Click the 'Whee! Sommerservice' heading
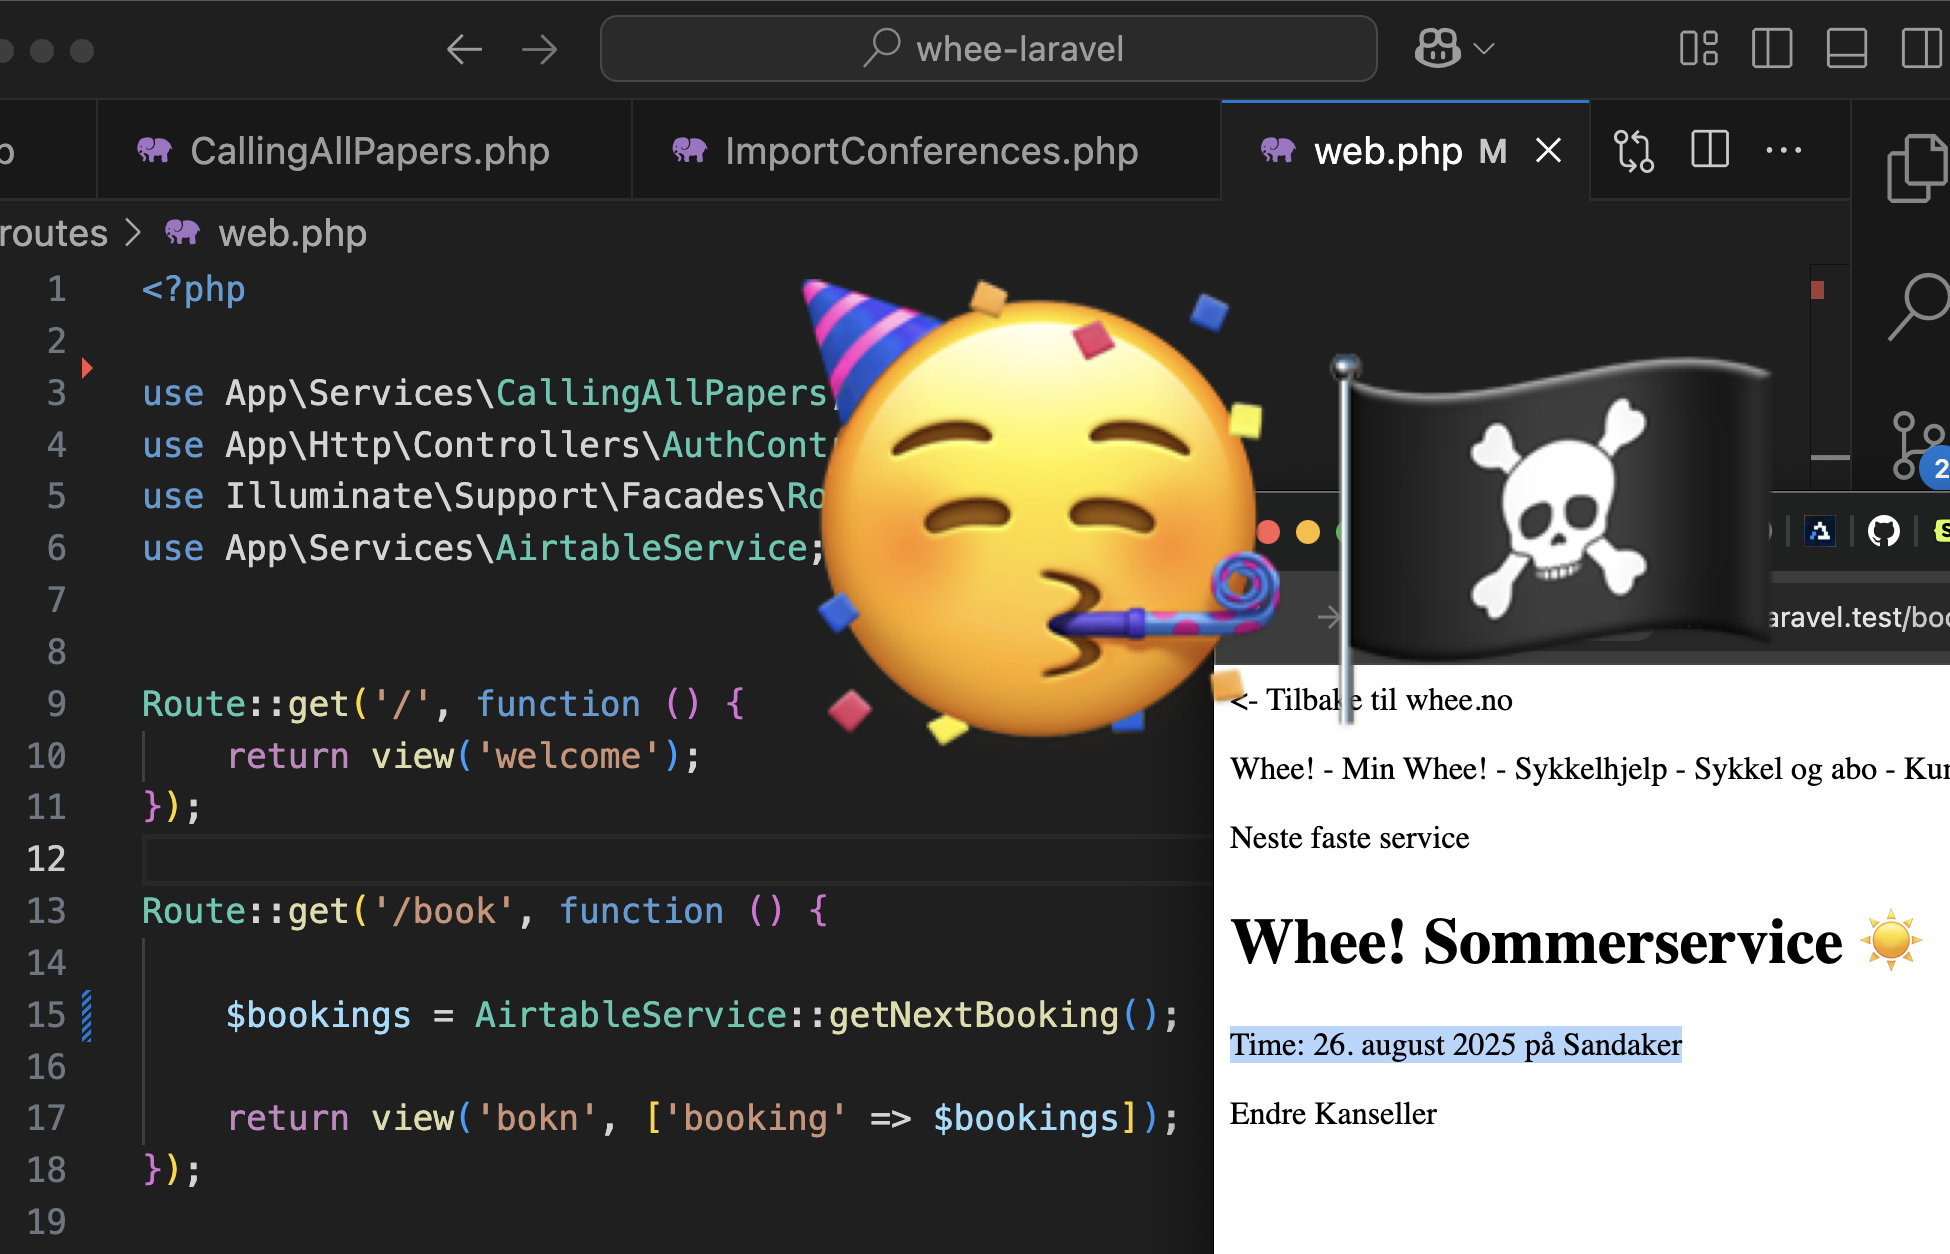 pyautogui.click(x=1575, y=942)
